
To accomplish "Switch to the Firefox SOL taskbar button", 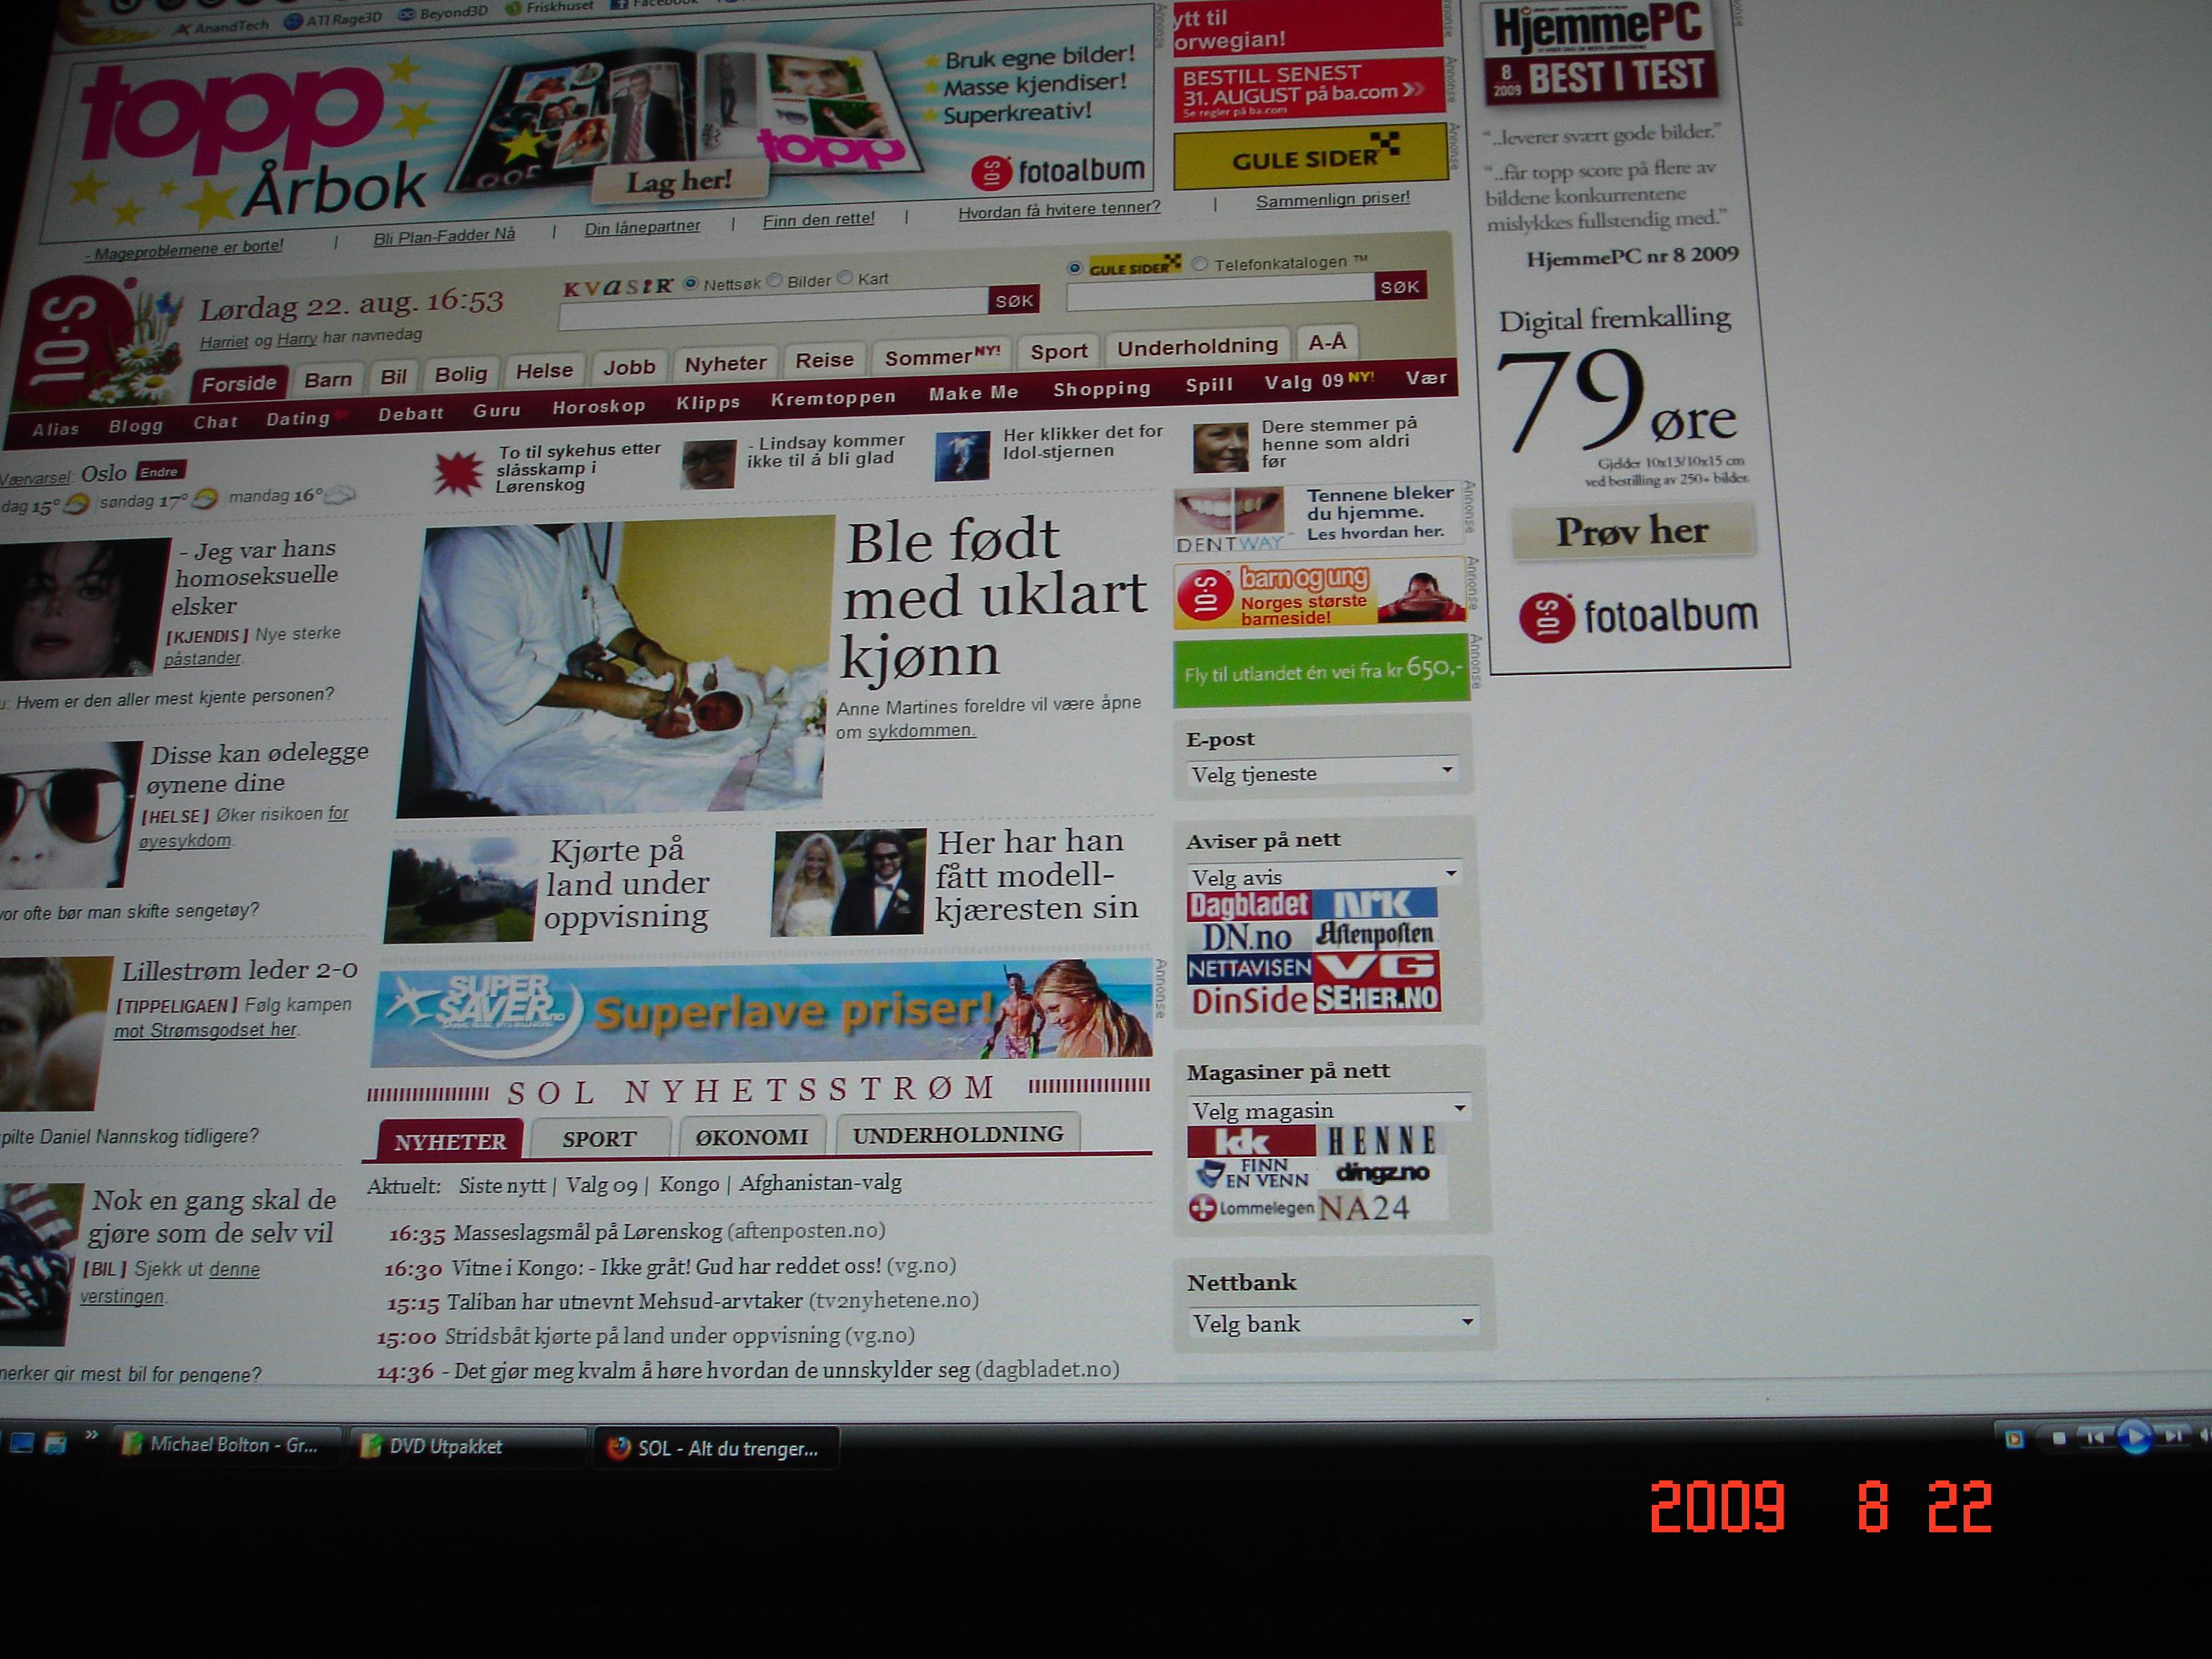I will coord(717,1448).
